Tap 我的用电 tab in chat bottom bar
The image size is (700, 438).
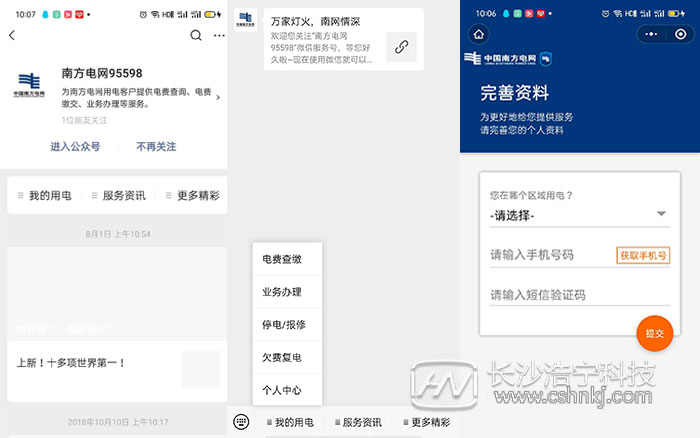tap(290, 422)
